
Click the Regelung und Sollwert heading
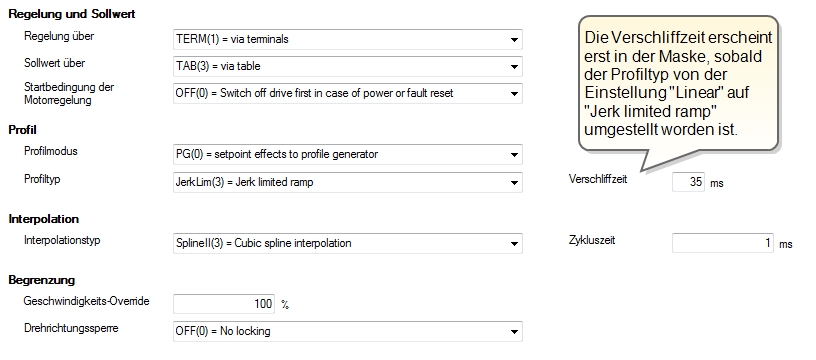click(x=72, y=14)
